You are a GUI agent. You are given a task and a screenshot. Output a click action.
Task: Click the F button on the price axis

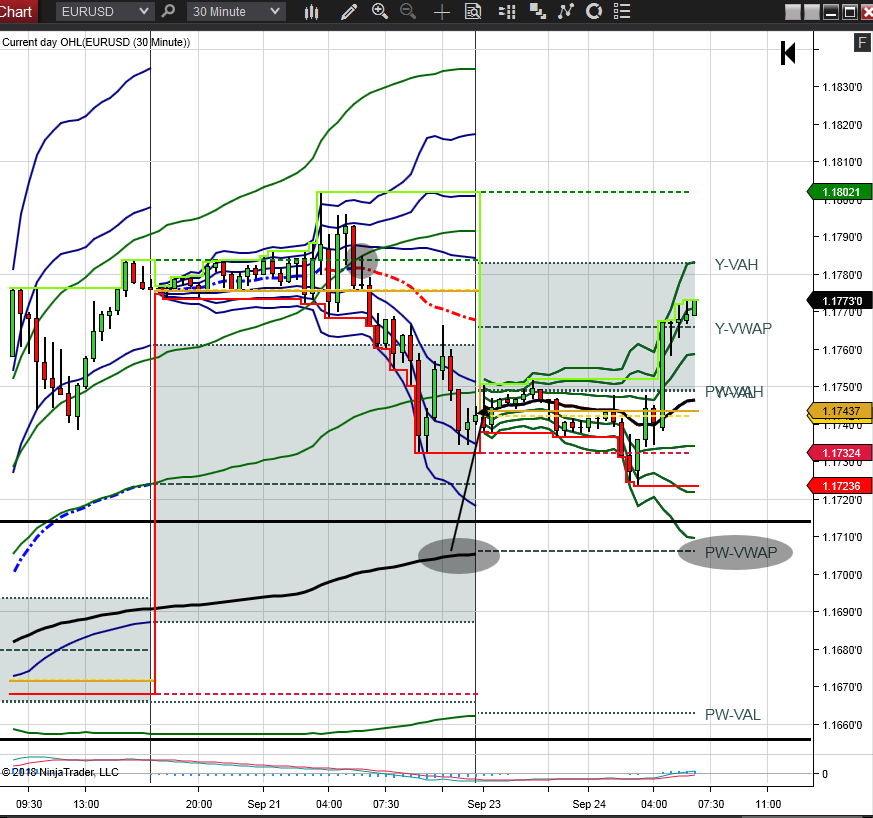[x=862, y=43]
